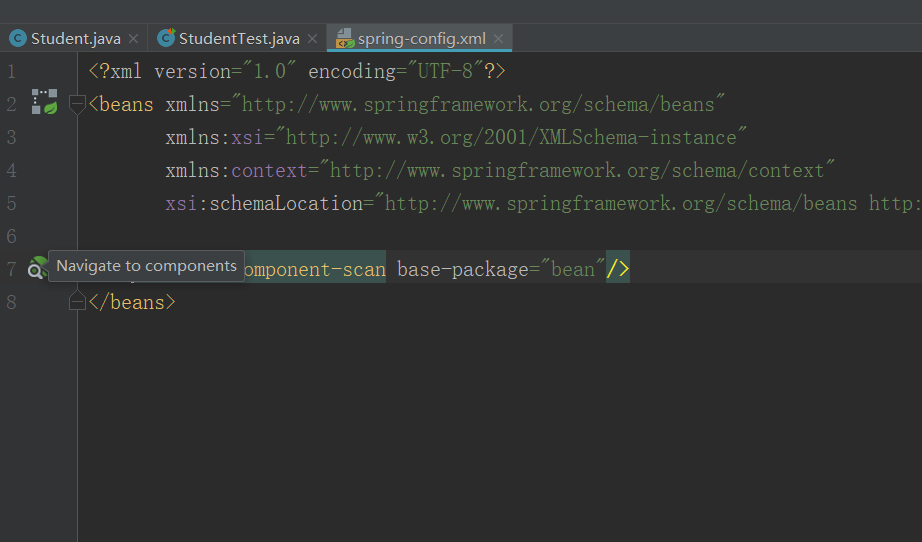Close the Student.java editor tab
Viewport: 922px width, 542px height.
(x=134, y=39)
